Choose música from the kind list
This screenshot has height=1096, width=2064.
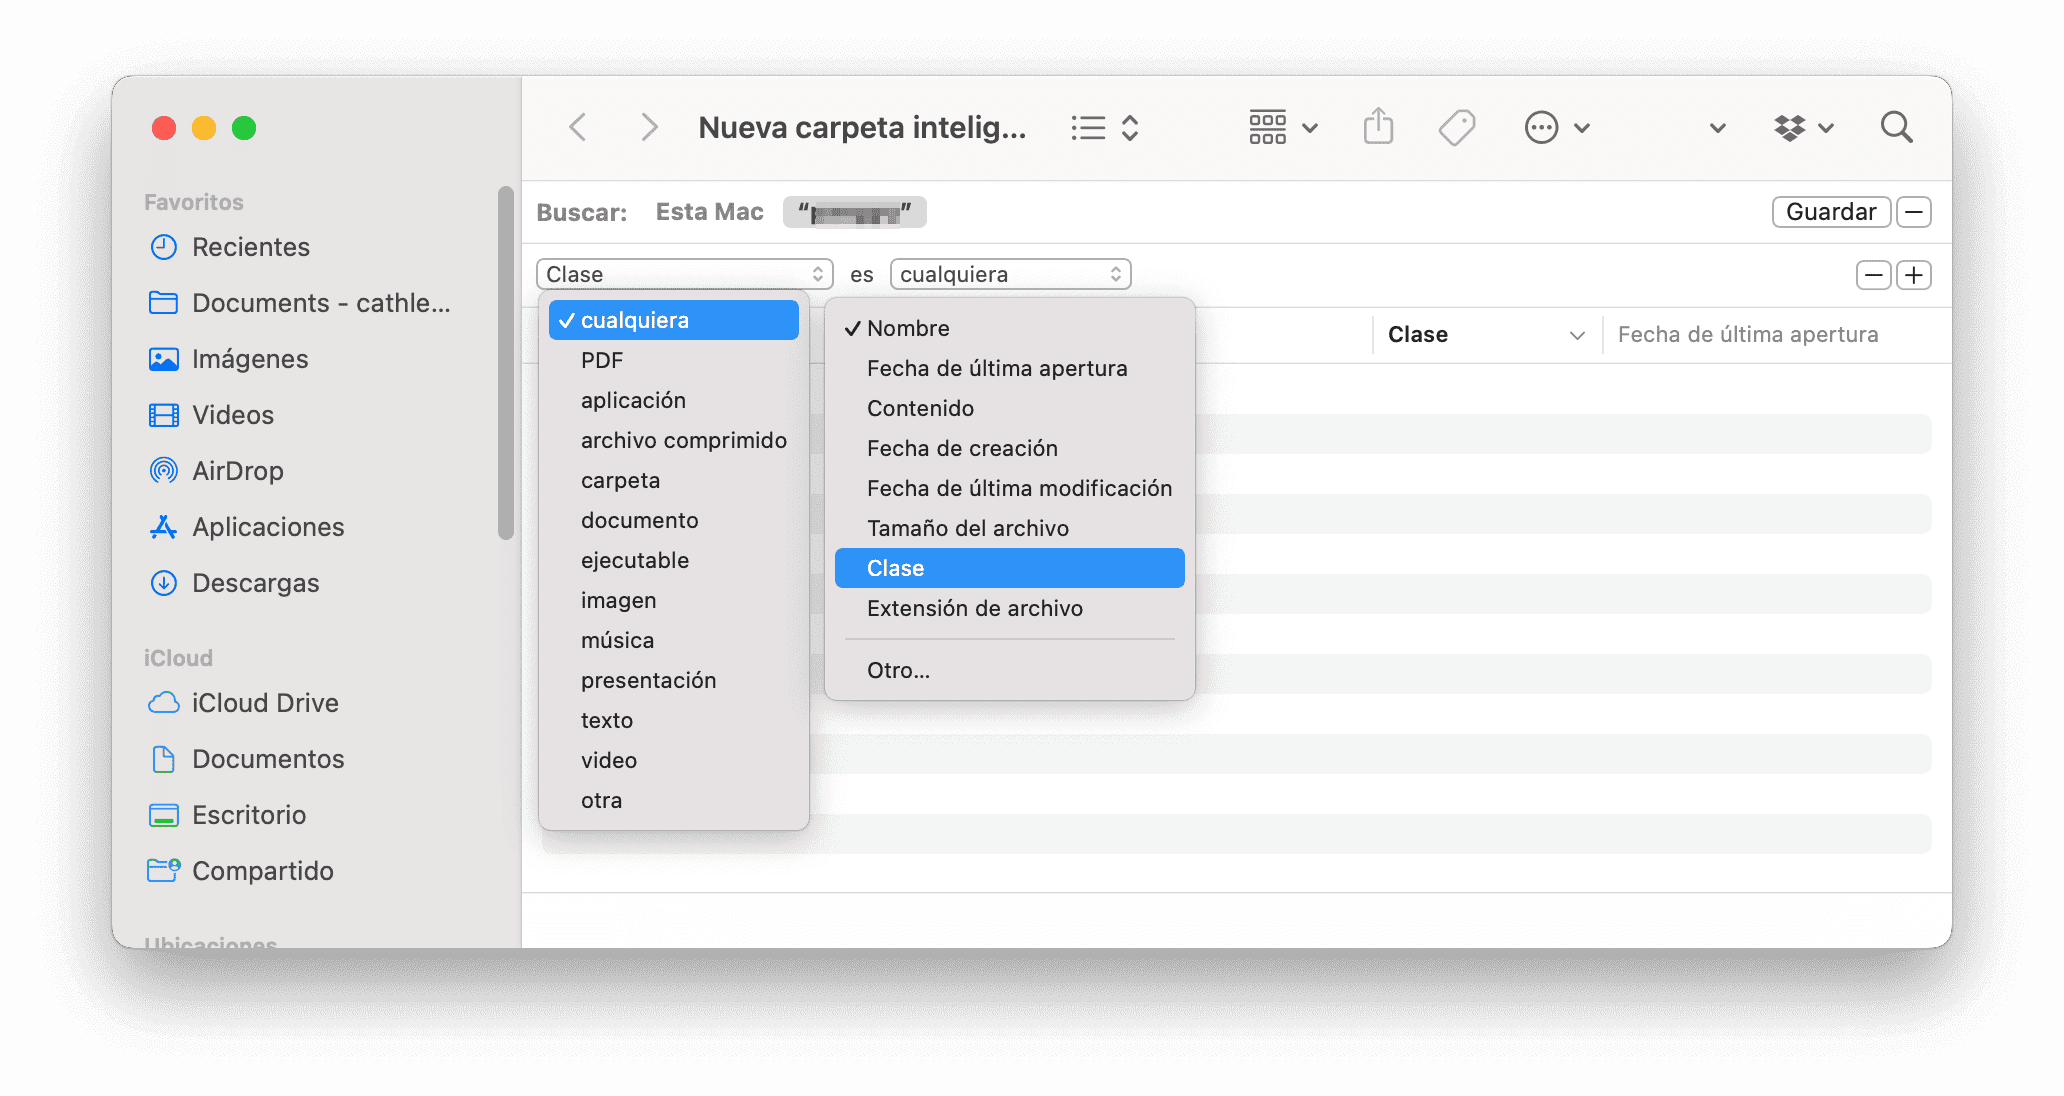(674, 640)
